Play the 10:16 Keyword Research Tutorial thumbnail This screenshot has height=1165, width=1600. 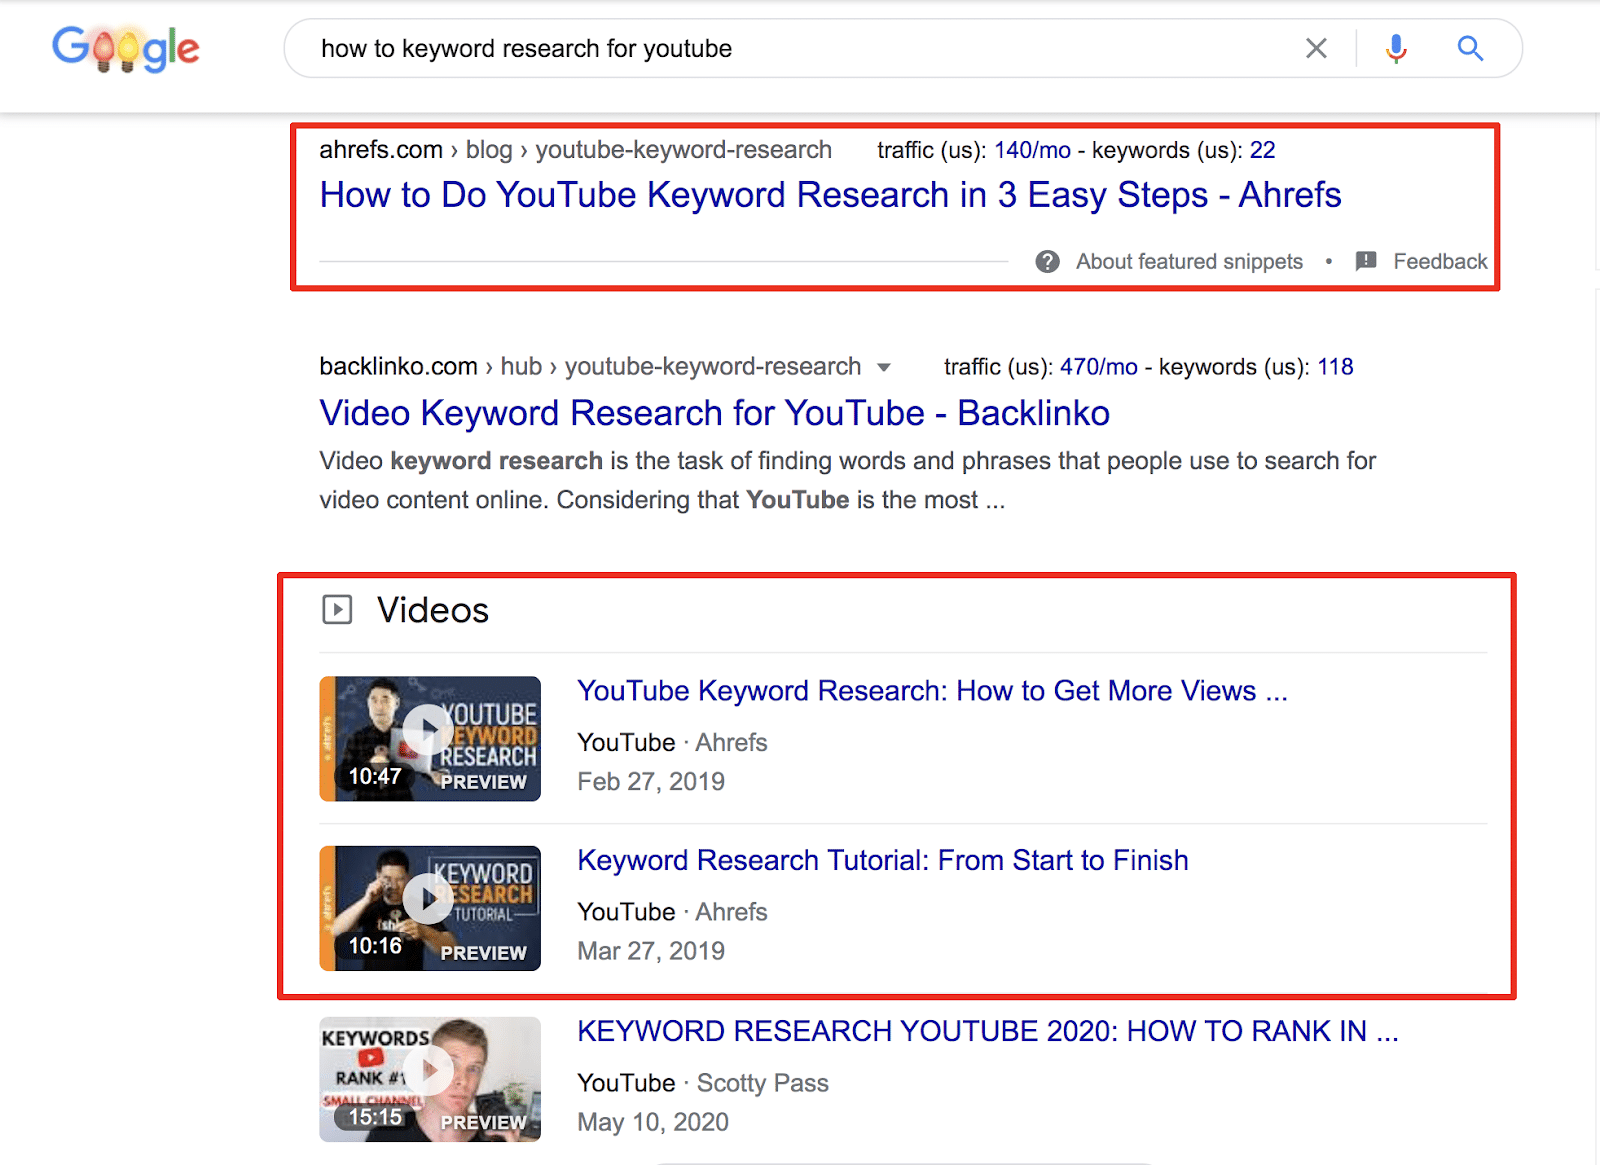pyautogui.click(x=430, y=908)
